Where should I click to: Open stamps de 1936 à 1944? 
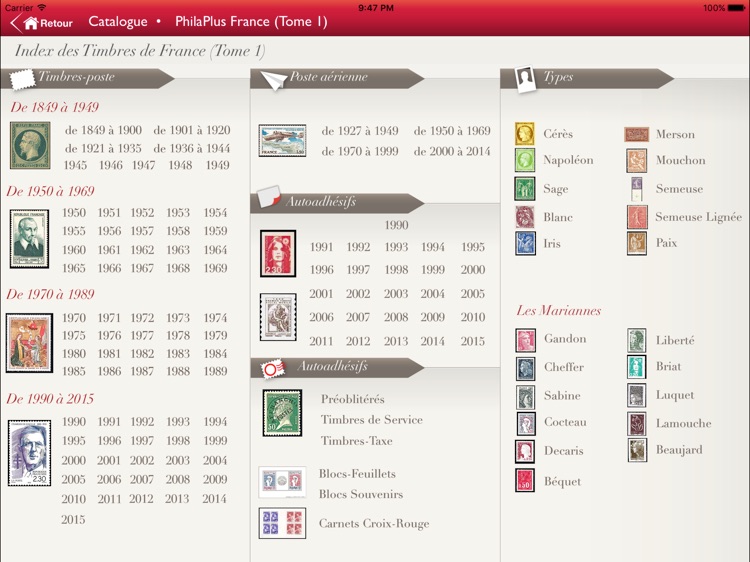(191, 148)
